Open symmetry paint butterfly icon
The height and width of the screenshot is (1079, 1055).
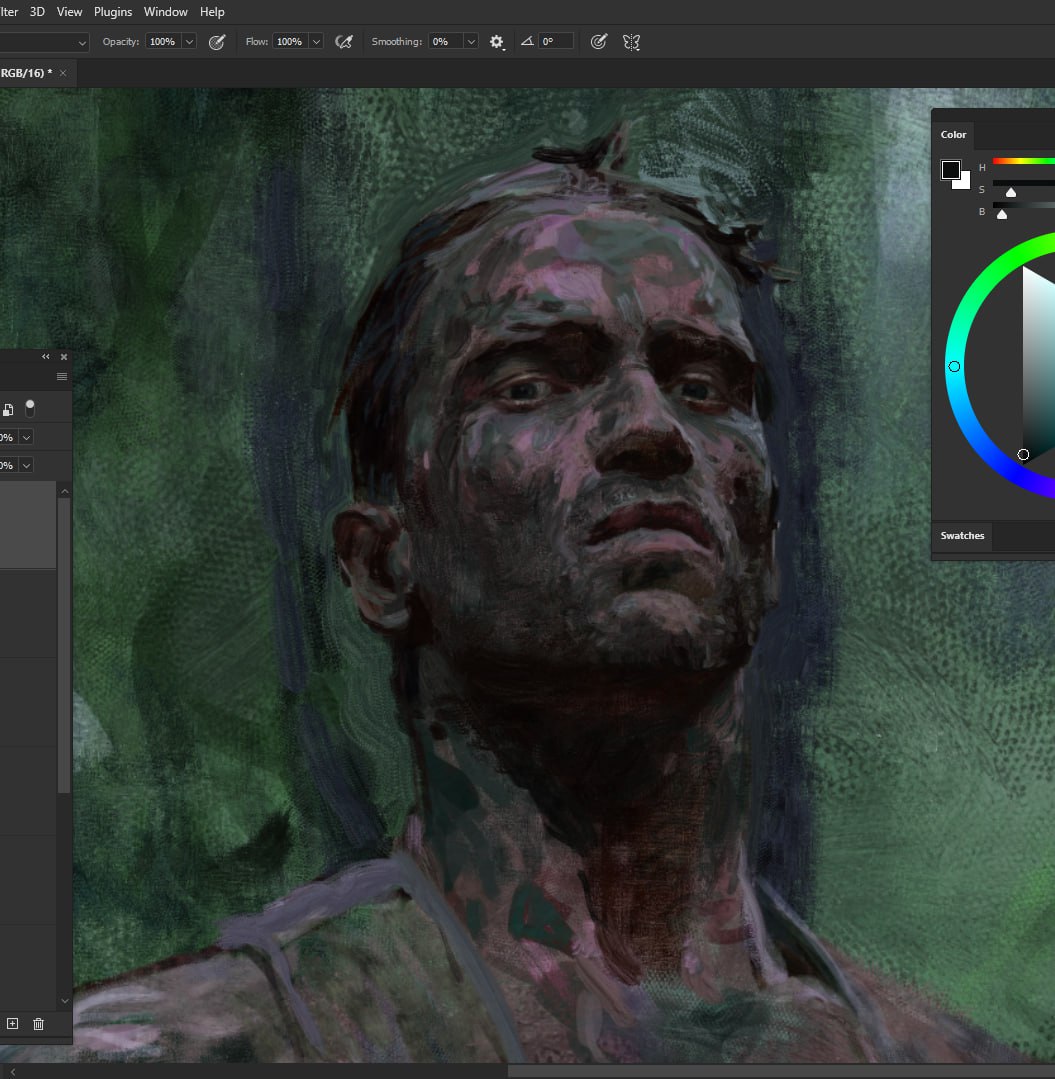pos(631,42)
